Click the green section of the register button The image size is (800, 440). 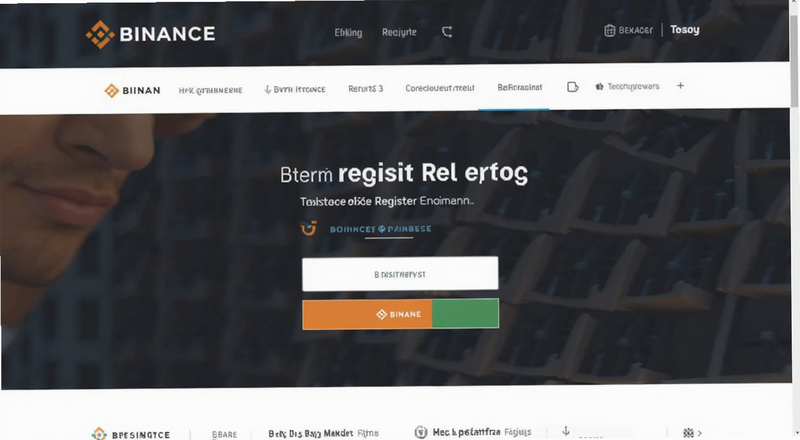pyautogui.click(x=465, y=313)
